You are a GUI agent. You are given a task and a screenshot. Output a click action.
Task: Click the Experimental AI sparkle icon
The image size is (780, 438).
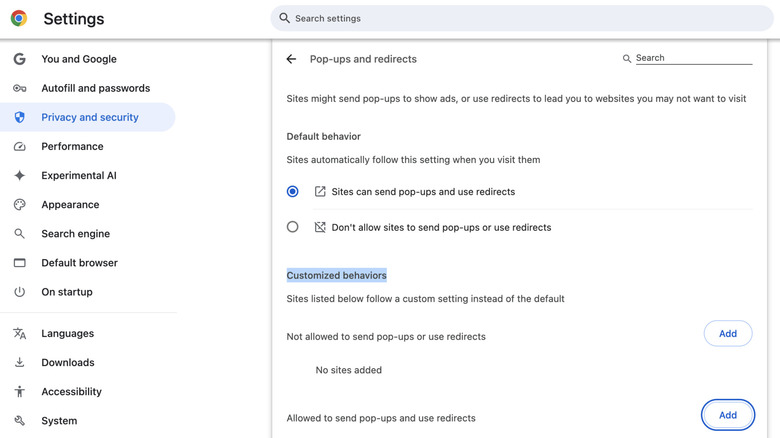point(19,175)
